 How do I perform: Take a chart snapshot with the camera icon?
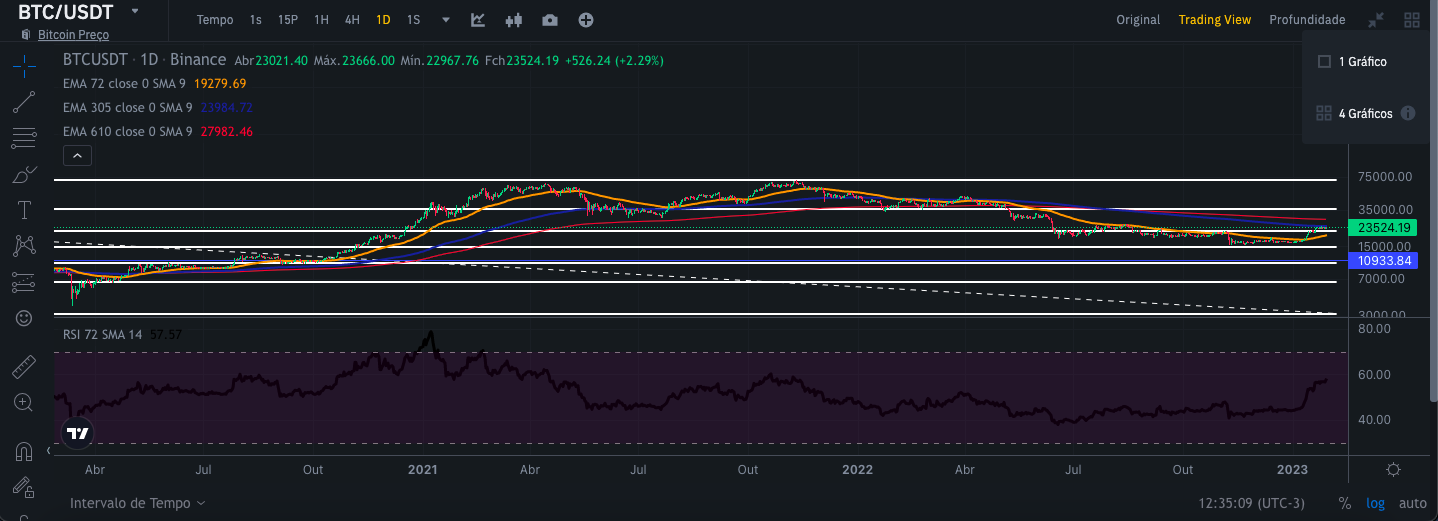click(x=550, y=20)
